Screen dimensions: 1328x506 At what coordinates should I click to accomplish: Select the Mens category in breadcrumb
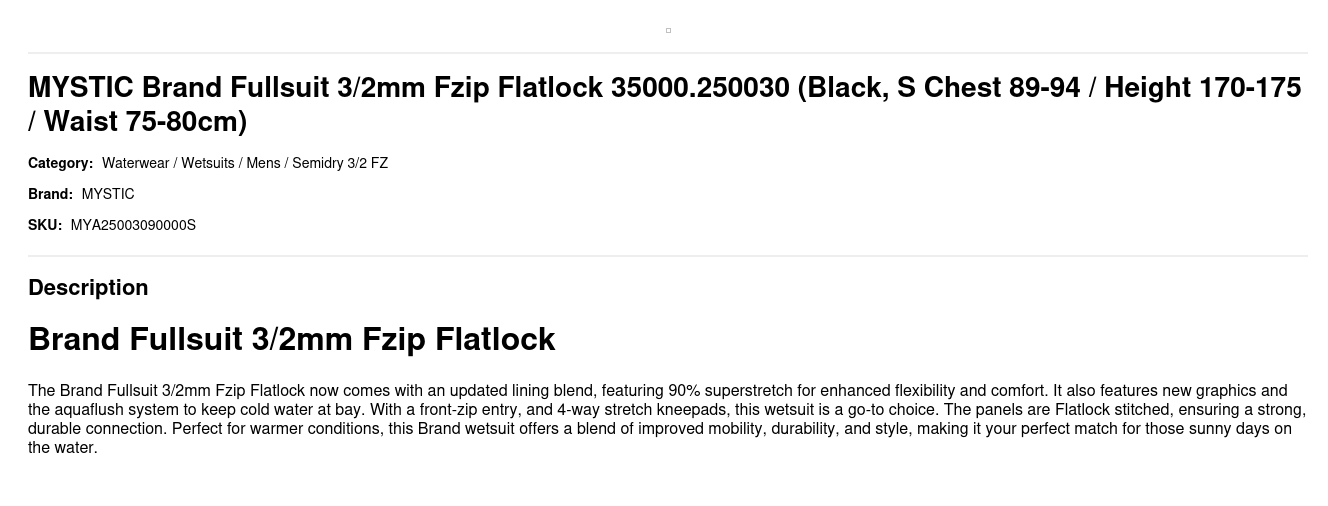click(x=263, y=163)
